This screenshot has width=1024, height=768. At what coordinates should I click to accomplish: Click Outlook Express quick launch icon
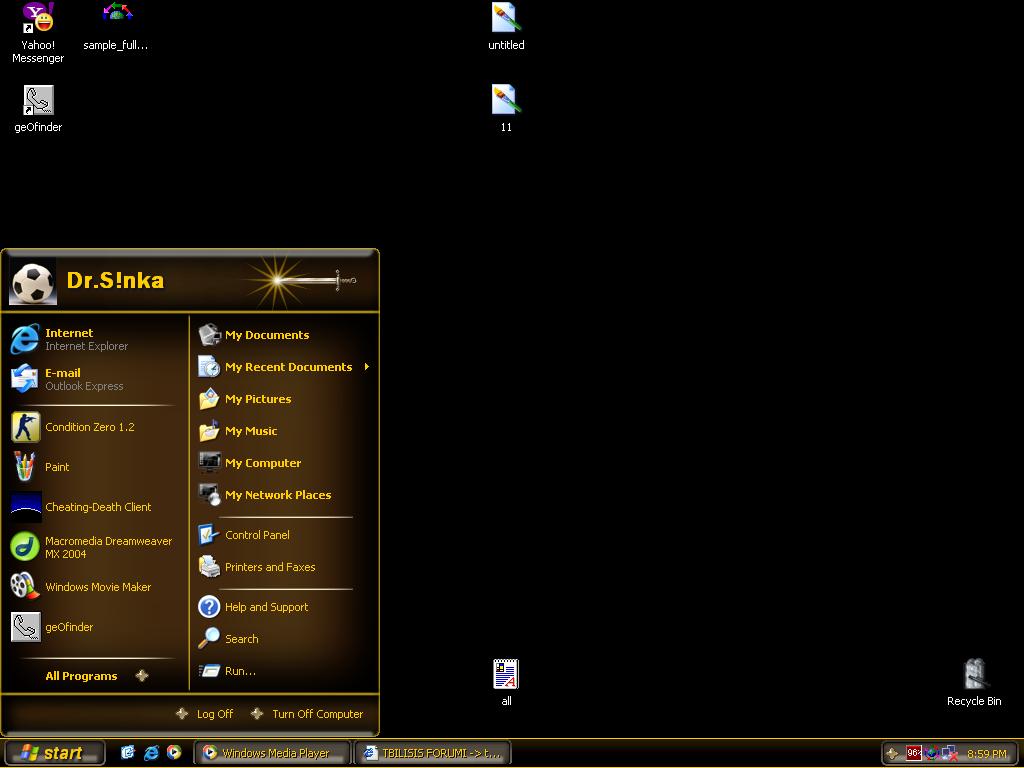pos(128,752)
